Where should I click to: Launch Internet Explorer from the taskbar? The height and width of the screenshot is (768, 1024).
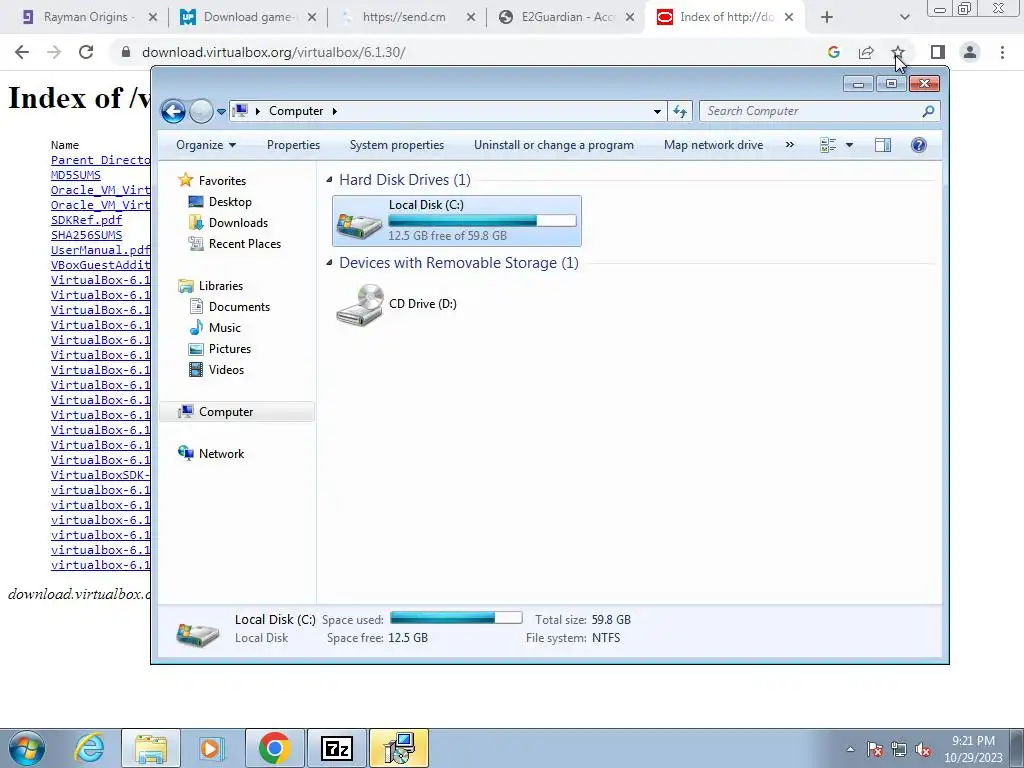pos(89,748)
